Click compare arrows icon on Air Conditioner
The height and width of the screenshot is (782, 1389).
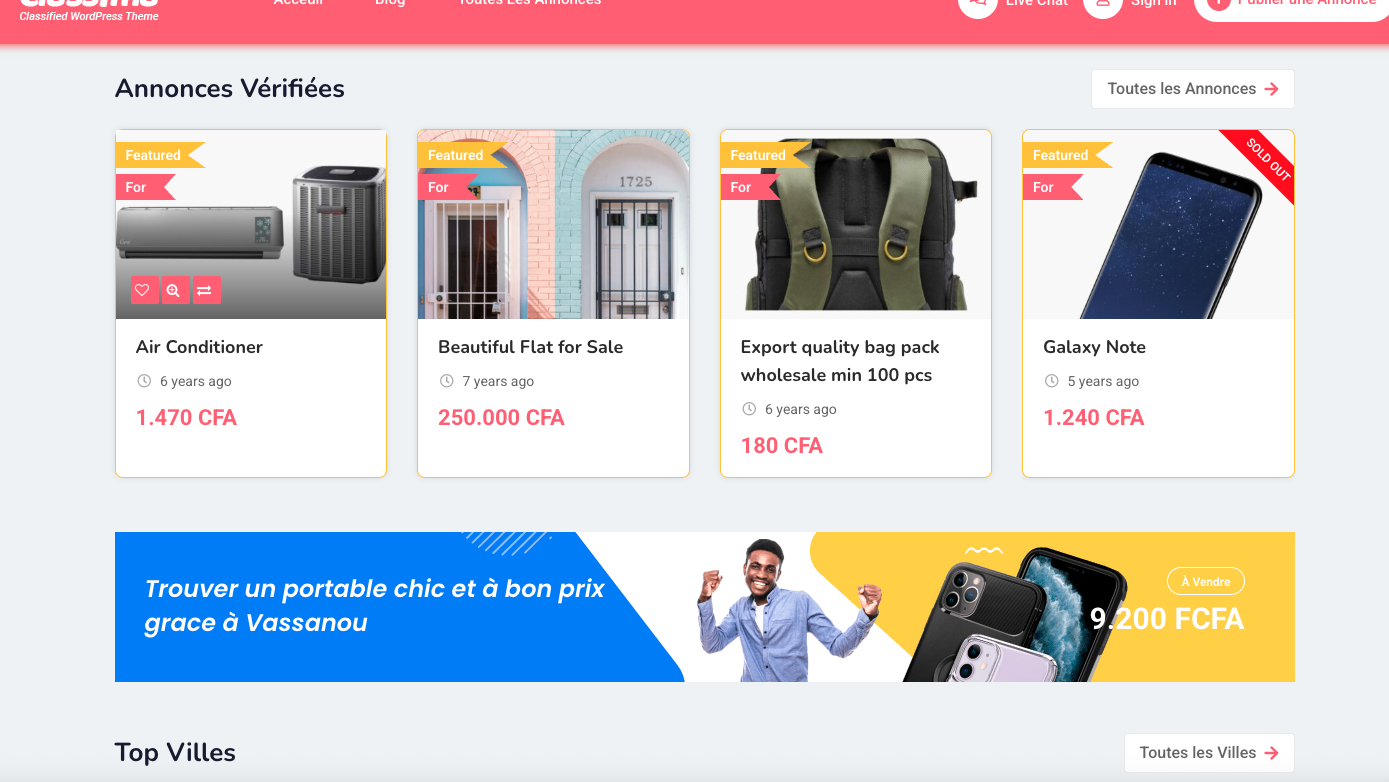[204, 290]
